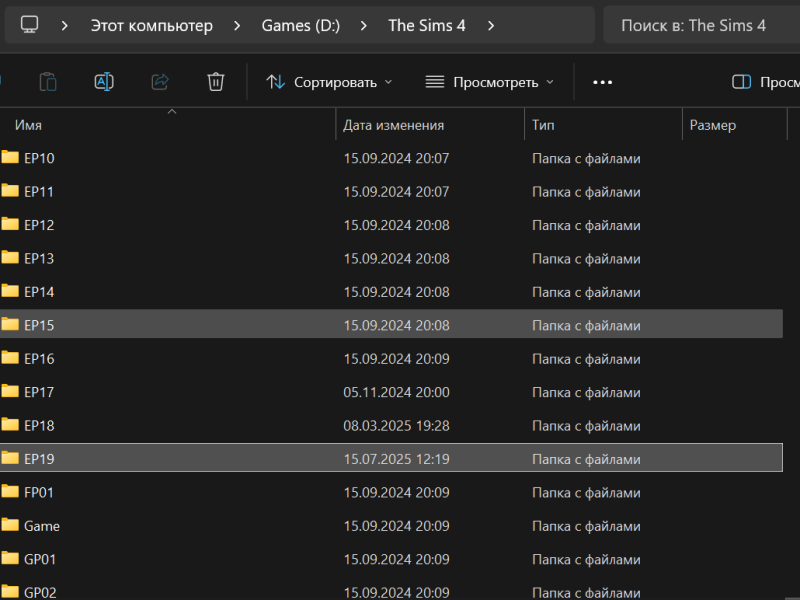
Task: Navigate to Этот компьютер in the breadcrumb
Action: pyautogui.click(x=152, y=26)
